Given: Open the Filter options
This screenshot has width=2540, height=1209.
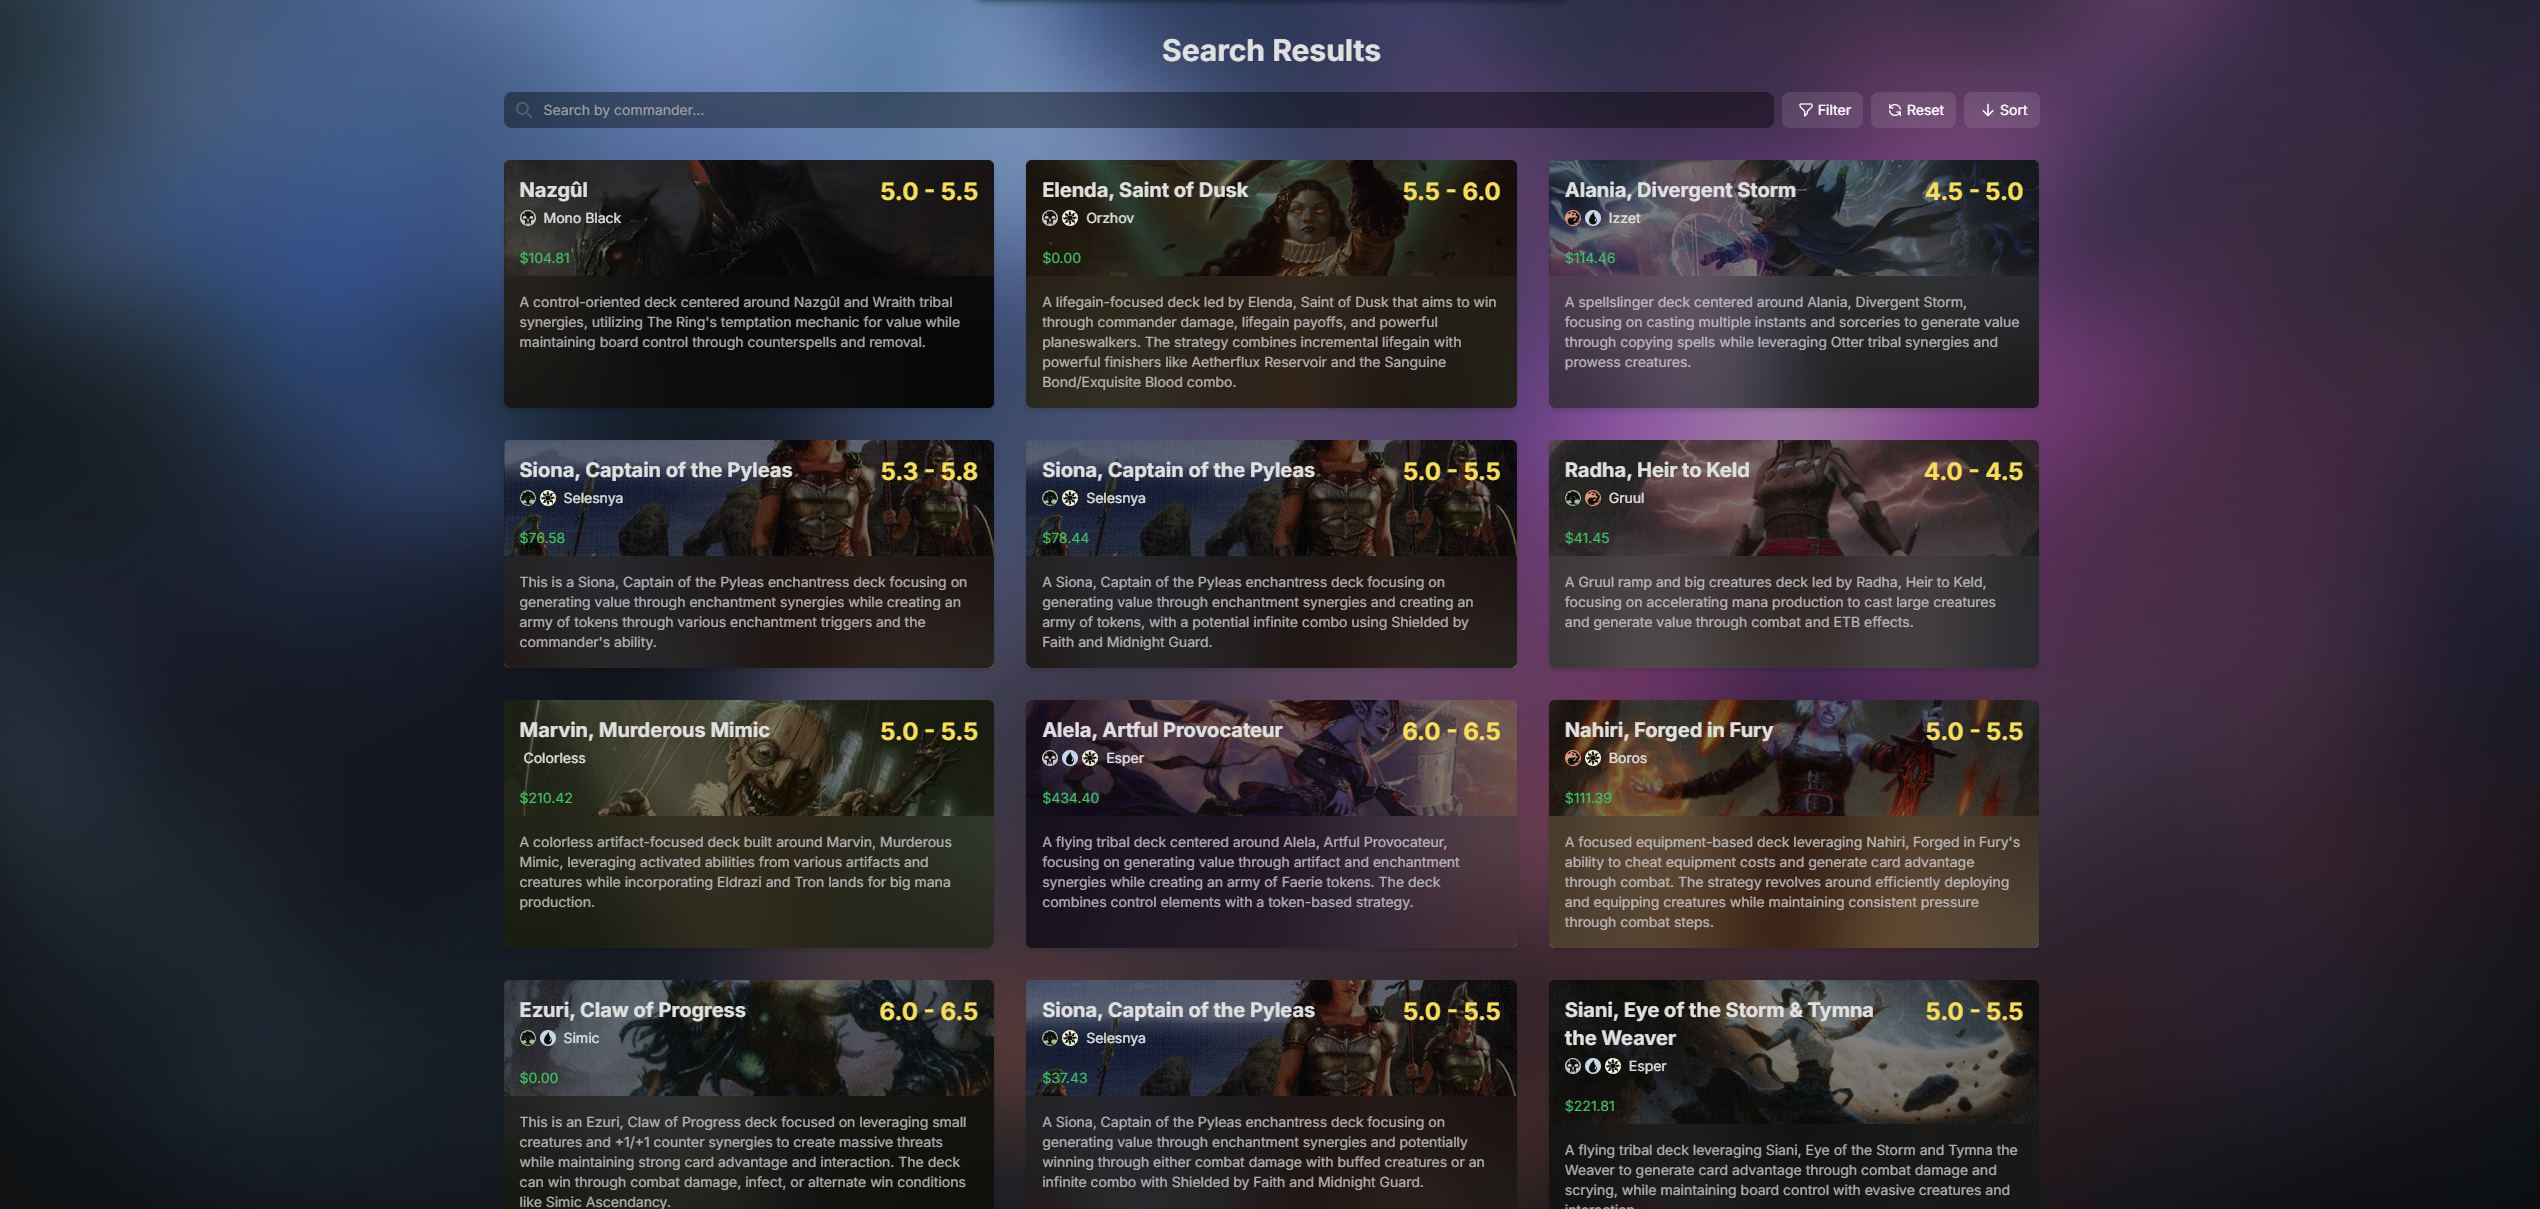Looking at the screenshot, I should [1822, 110].
